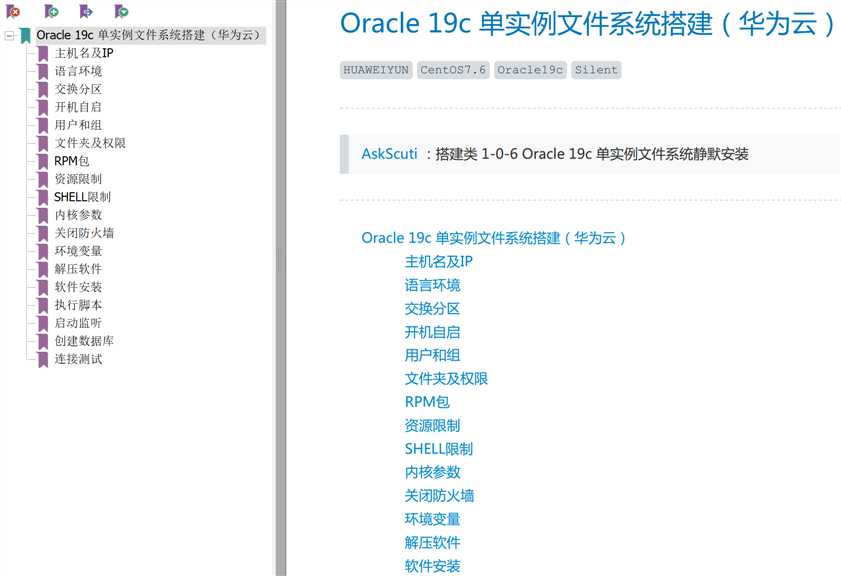Click the purple bookmark icon beside SHELL限制
841x576 pixels.
(43, 197)
